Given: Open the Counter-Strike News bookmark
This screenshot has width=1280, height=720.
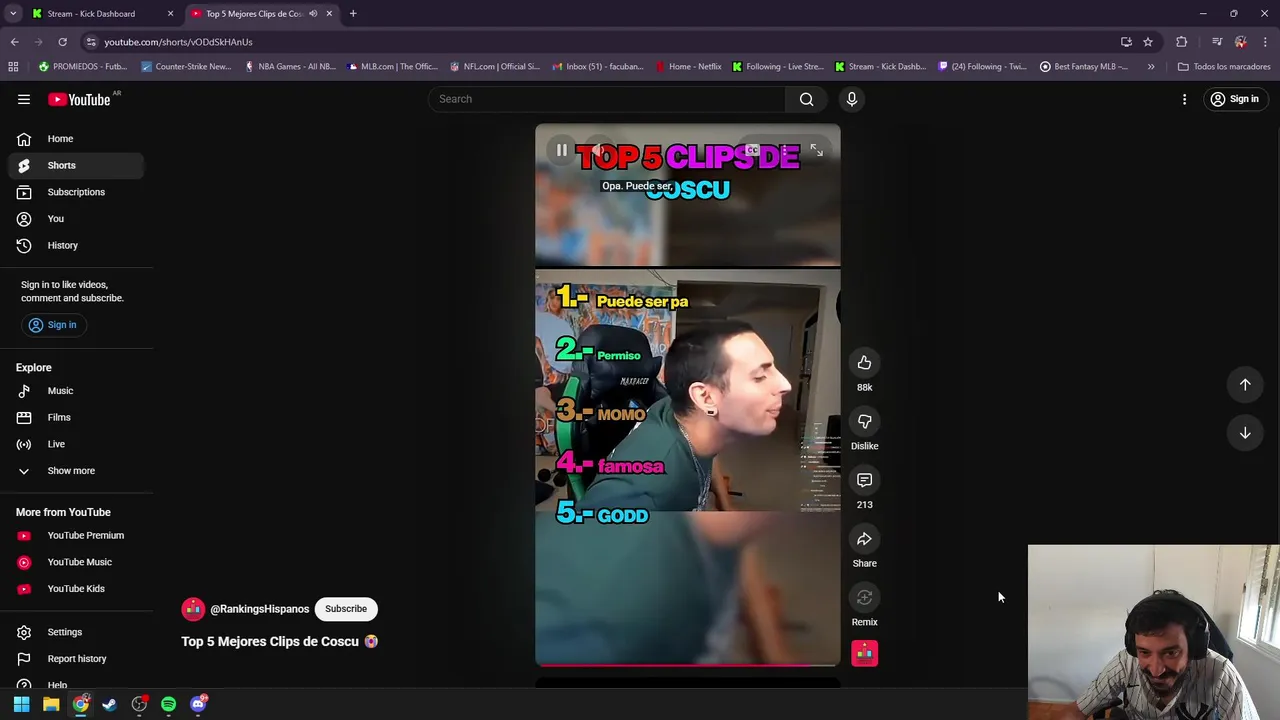Looking at the screenshot, I should (x=186, y=67).
